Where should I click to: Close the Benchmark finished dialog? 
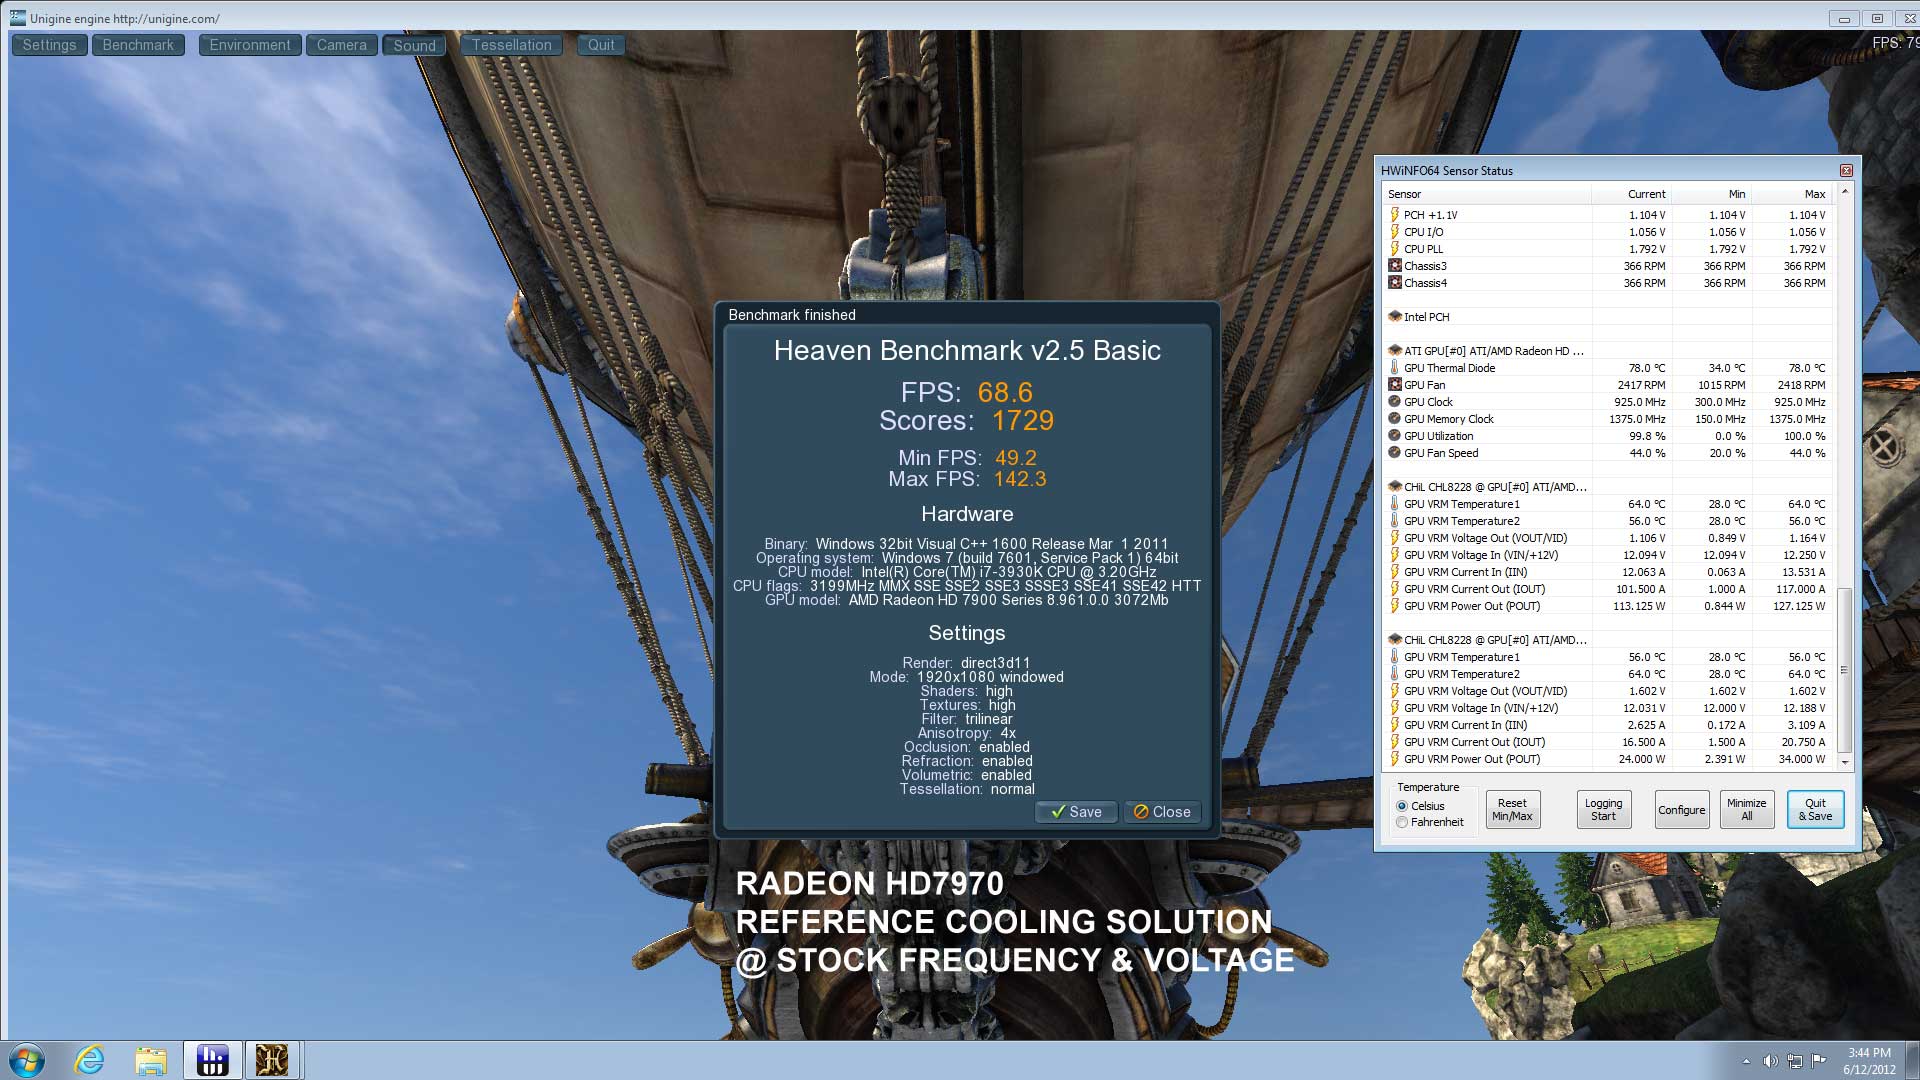pyautogui.click(x=1162, y=812)
